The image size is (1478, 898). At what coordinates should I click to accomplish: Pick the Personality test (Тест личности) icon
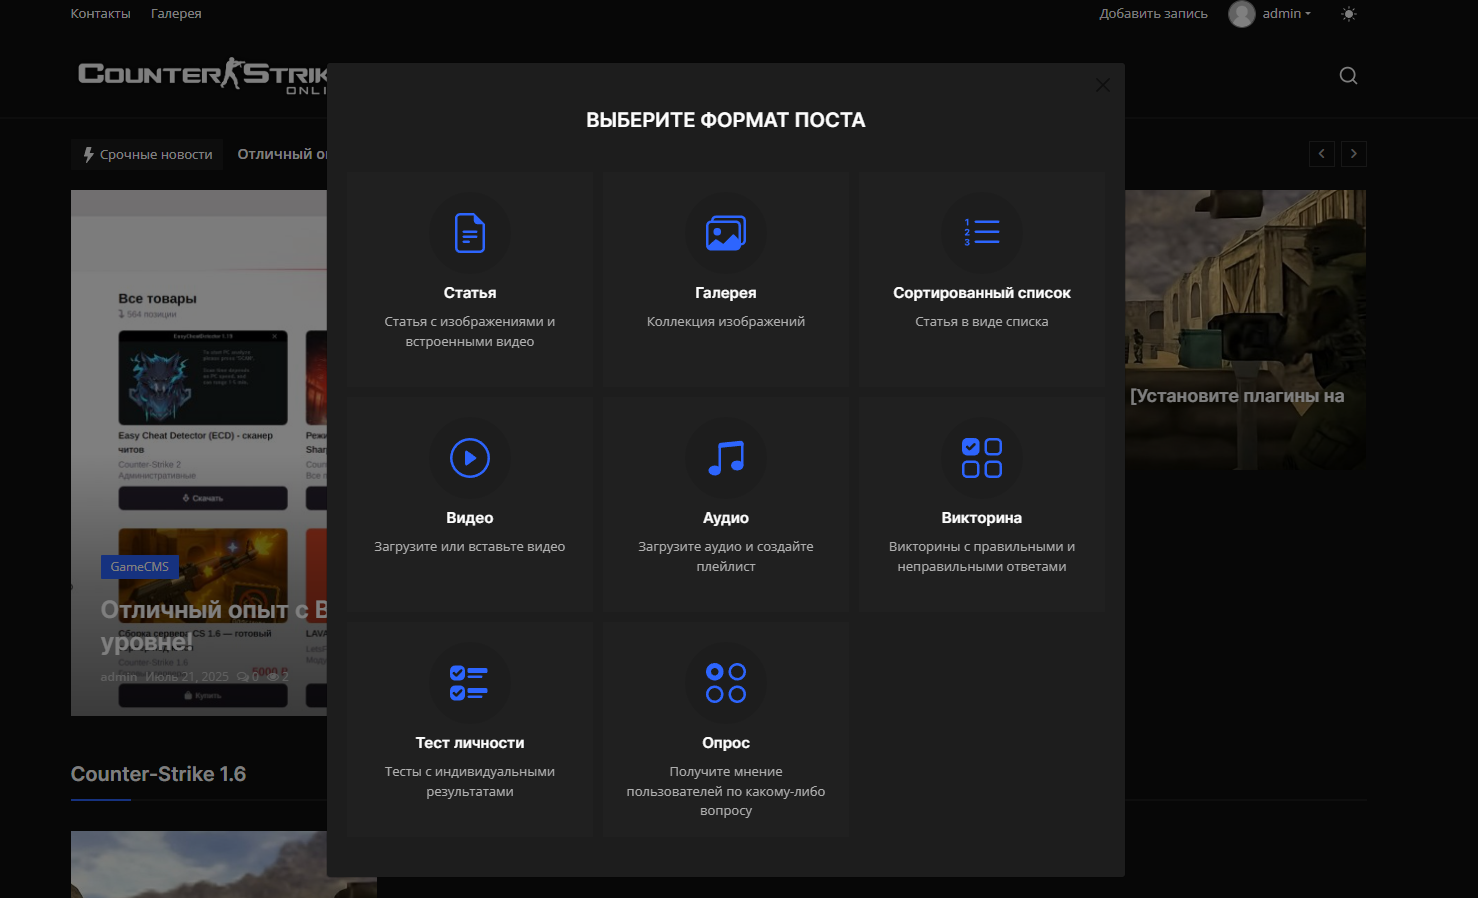pos(469,683)
